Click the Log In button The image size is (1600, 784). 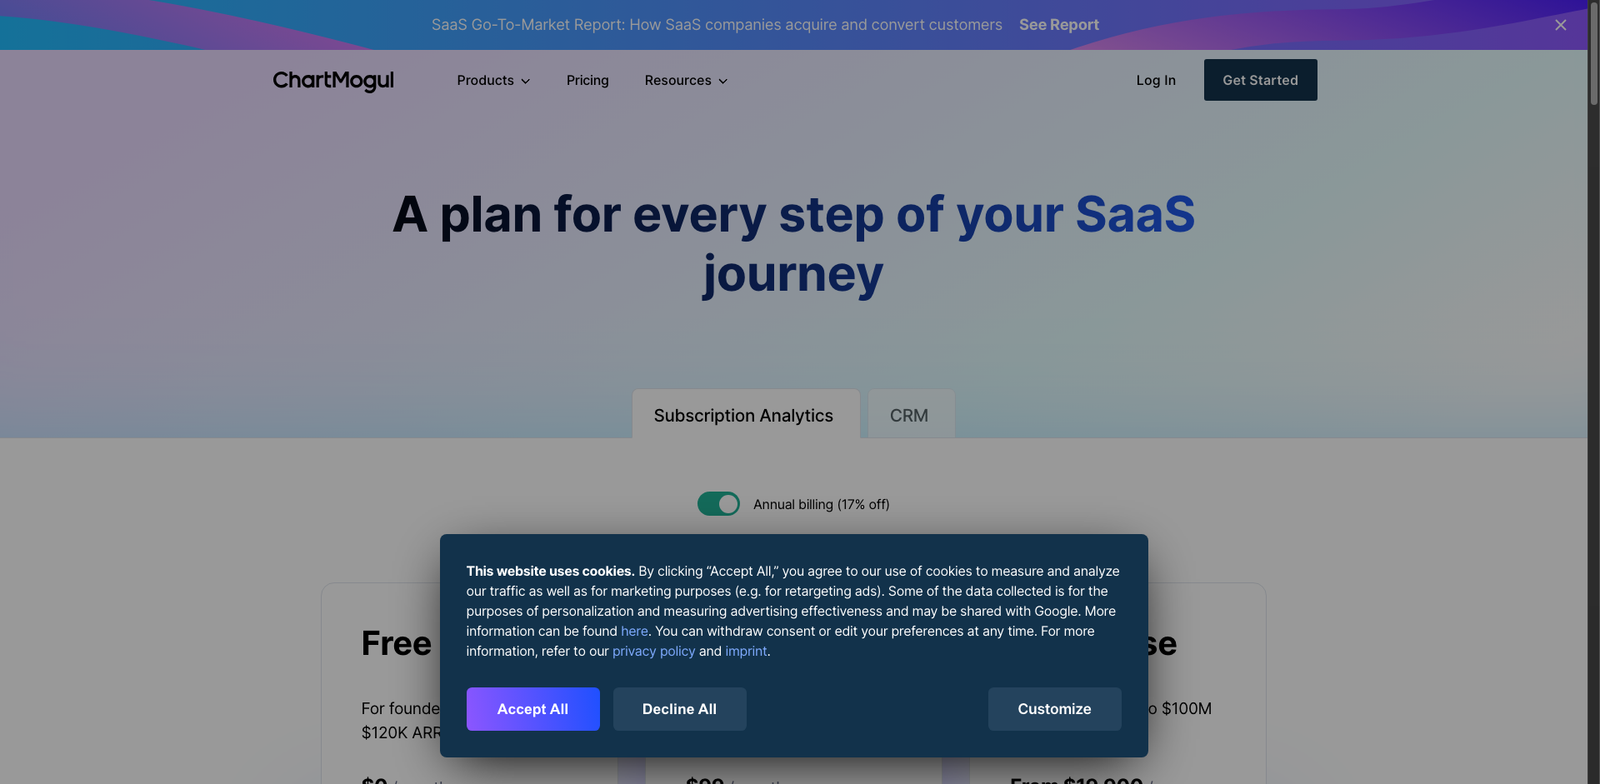tap(1155, 80)
